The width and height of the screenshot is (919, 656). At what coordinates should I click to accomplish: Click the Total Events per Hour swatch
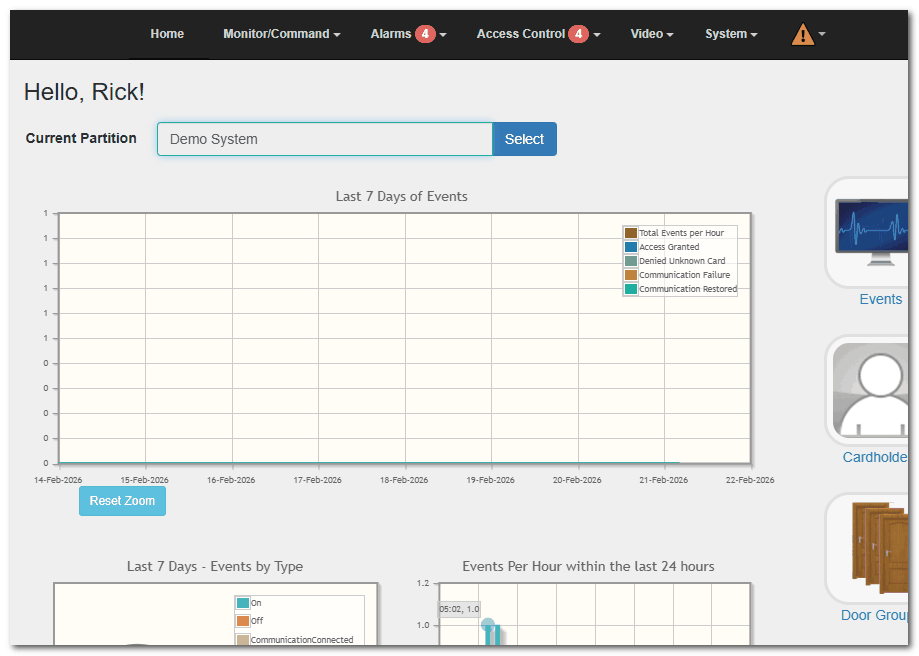[x=631, y=233]
